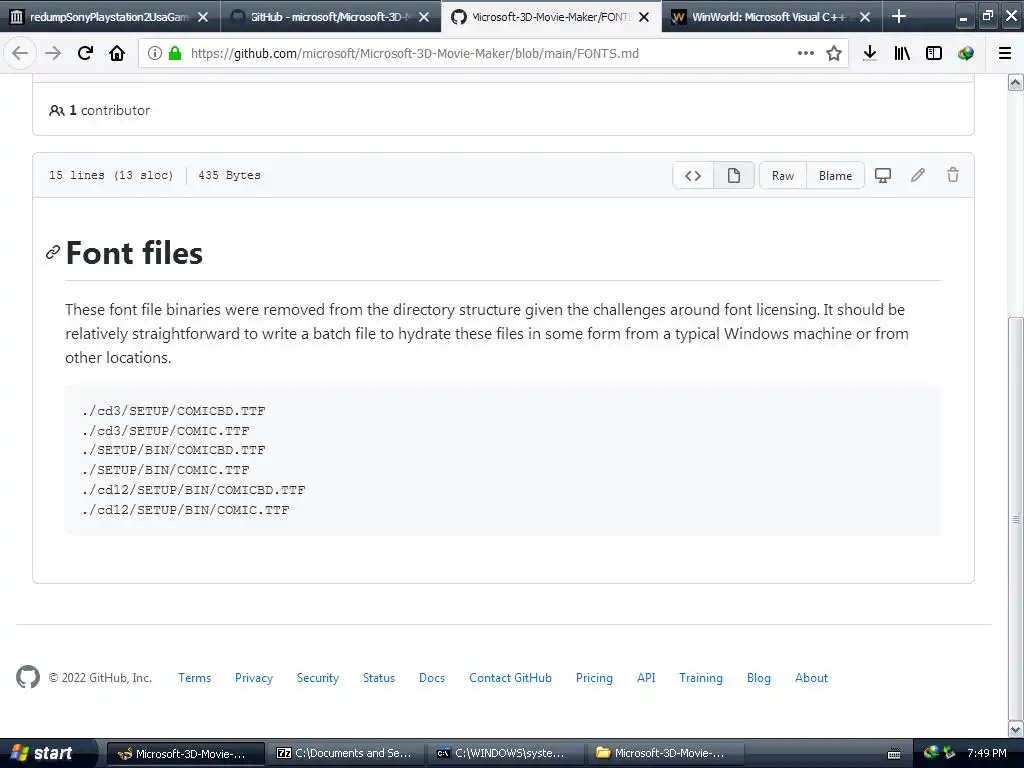Click the line ./cd12/SETUP/BIN/COMIC.TTF
The image size is (1024, 768).
click(x=185, y=509)
